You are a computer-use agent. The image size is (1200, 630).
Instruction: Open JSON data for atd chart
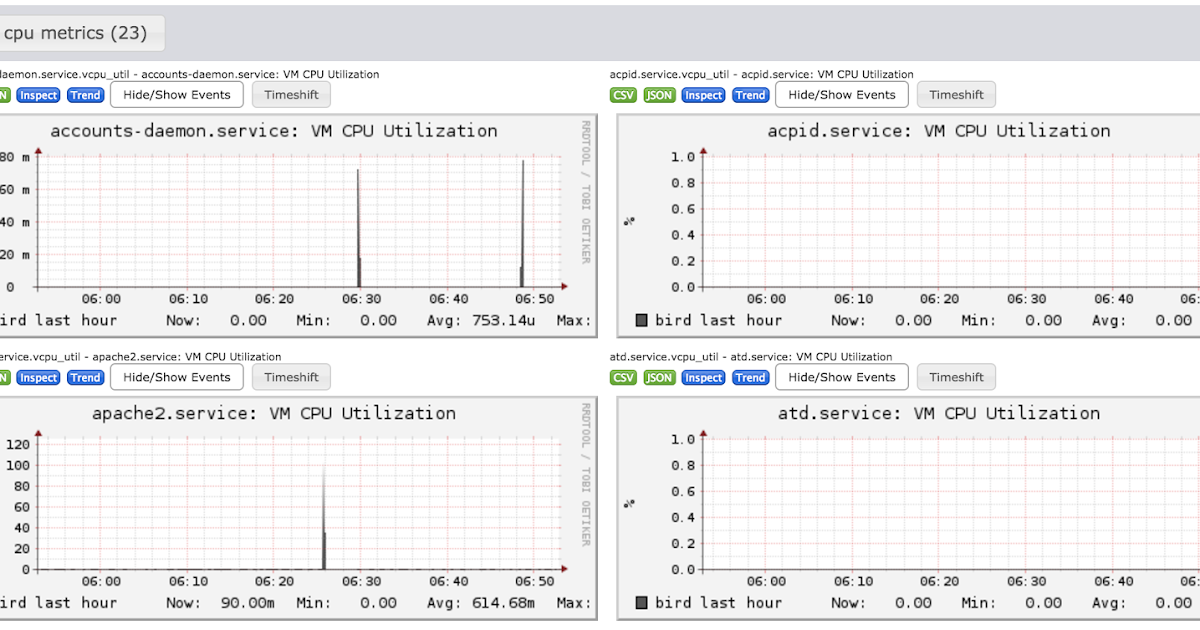(x=658, y=377)
